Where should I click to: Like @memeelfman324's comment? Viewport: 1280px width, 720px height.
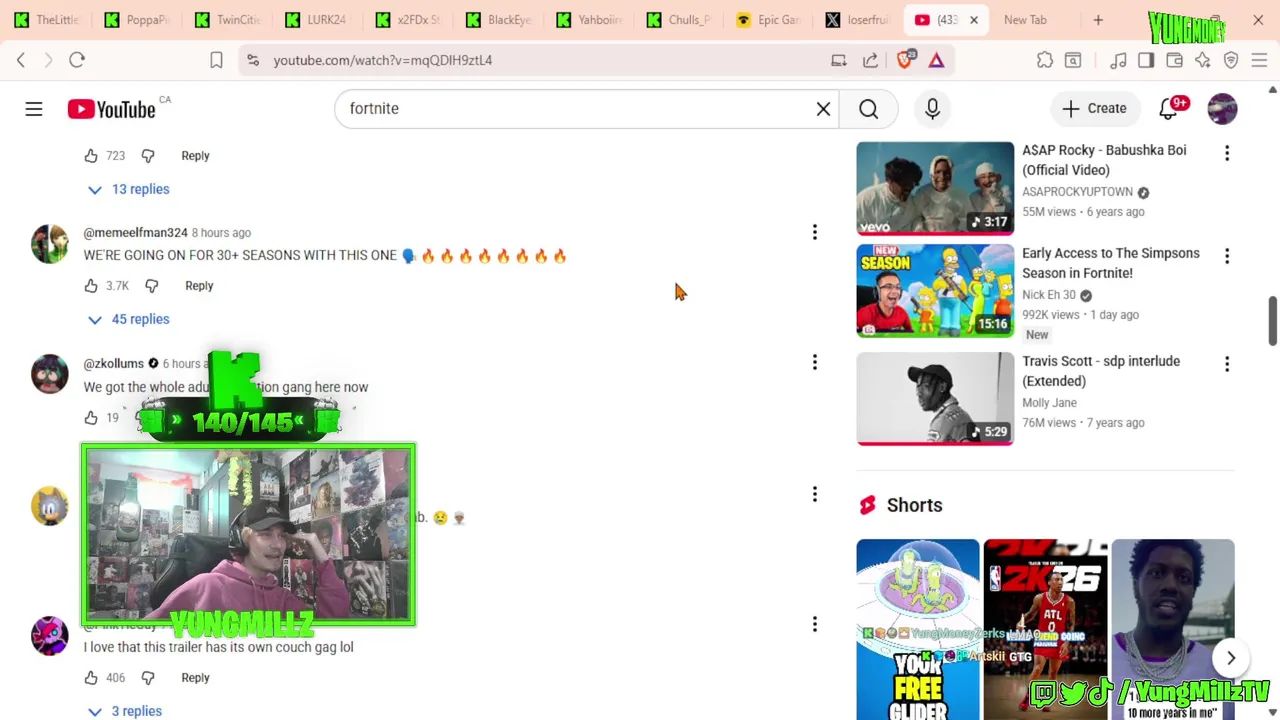point(91,286)
